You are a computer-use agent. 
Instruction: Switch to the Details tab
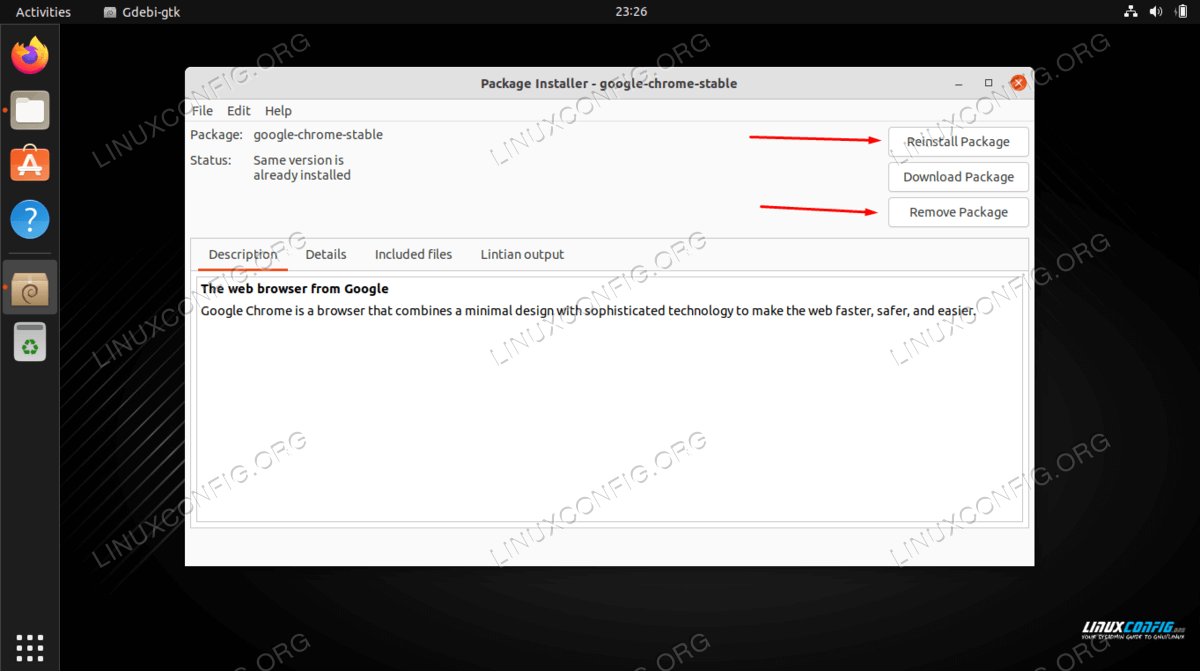pos(326,255)
